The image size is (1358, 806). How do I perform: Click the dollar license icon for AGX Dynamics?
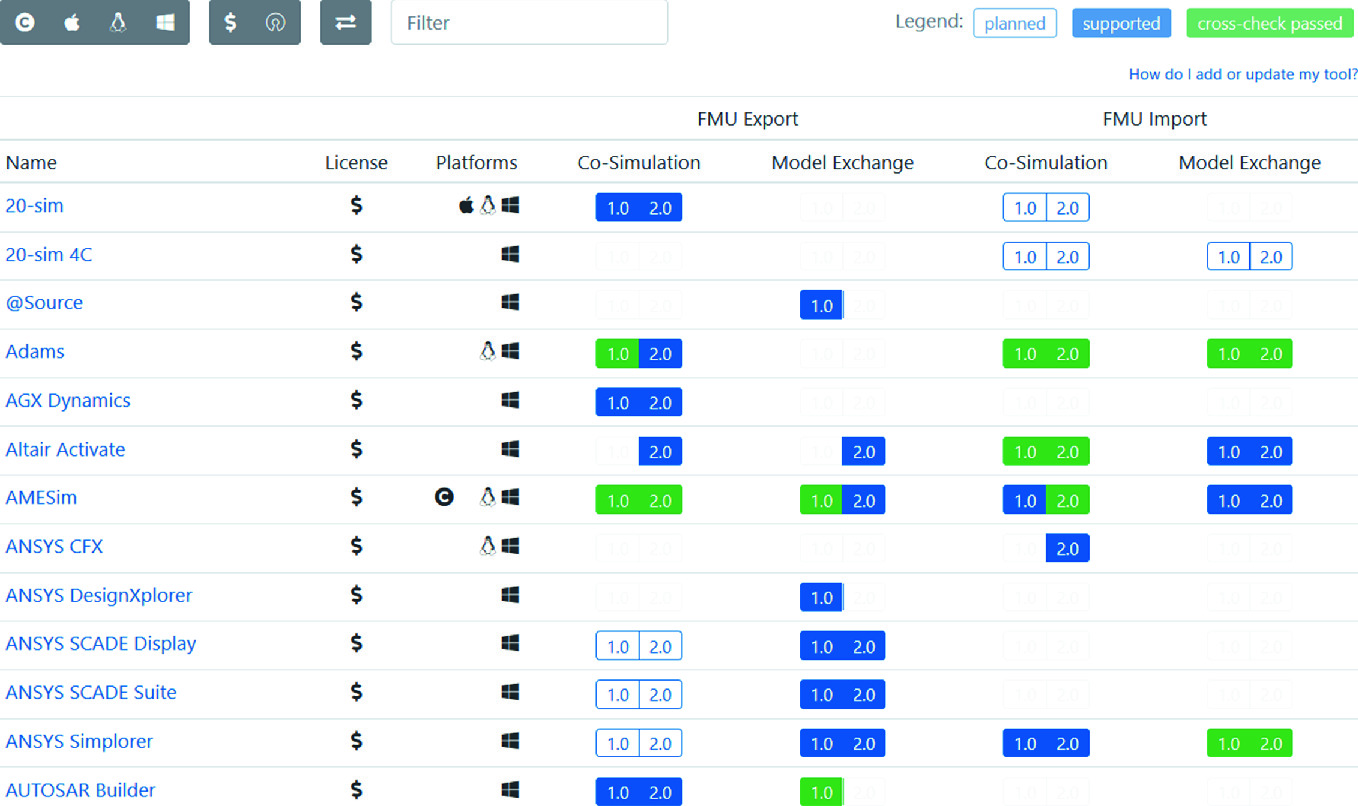(356, 400)
